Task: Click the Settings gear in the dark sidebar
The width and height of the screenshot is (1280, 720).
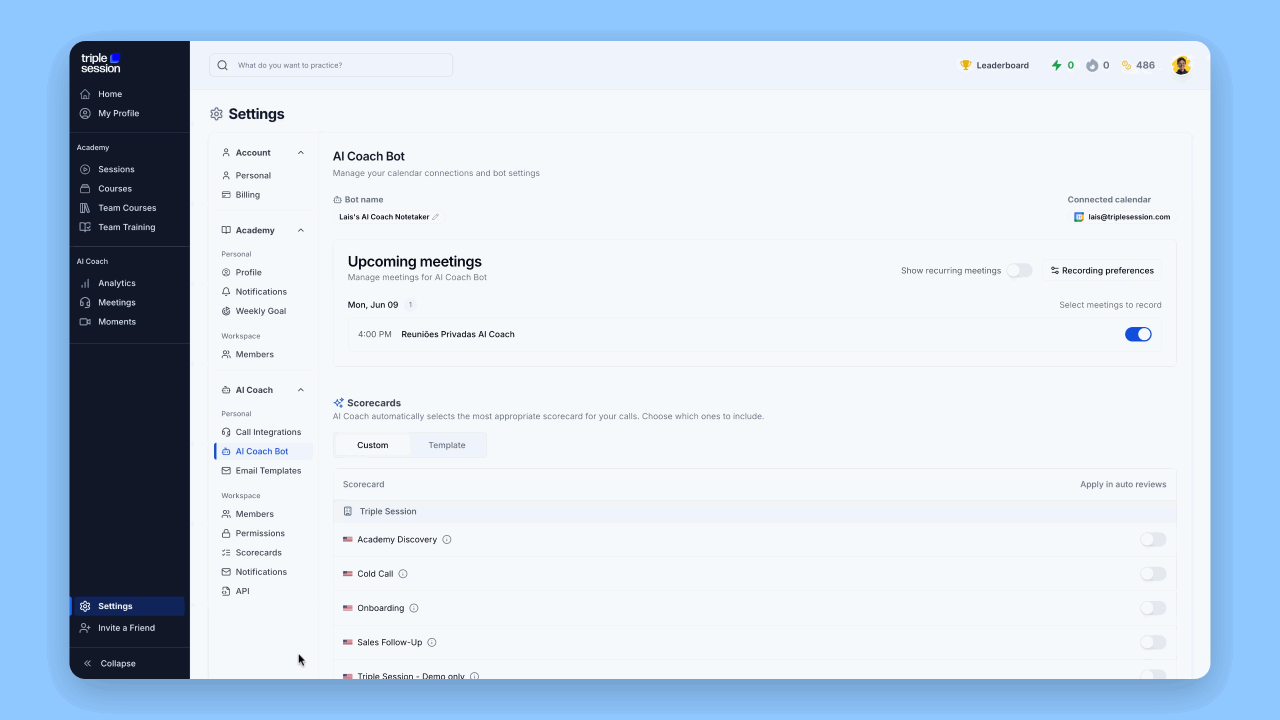Action: coord(85,606)
